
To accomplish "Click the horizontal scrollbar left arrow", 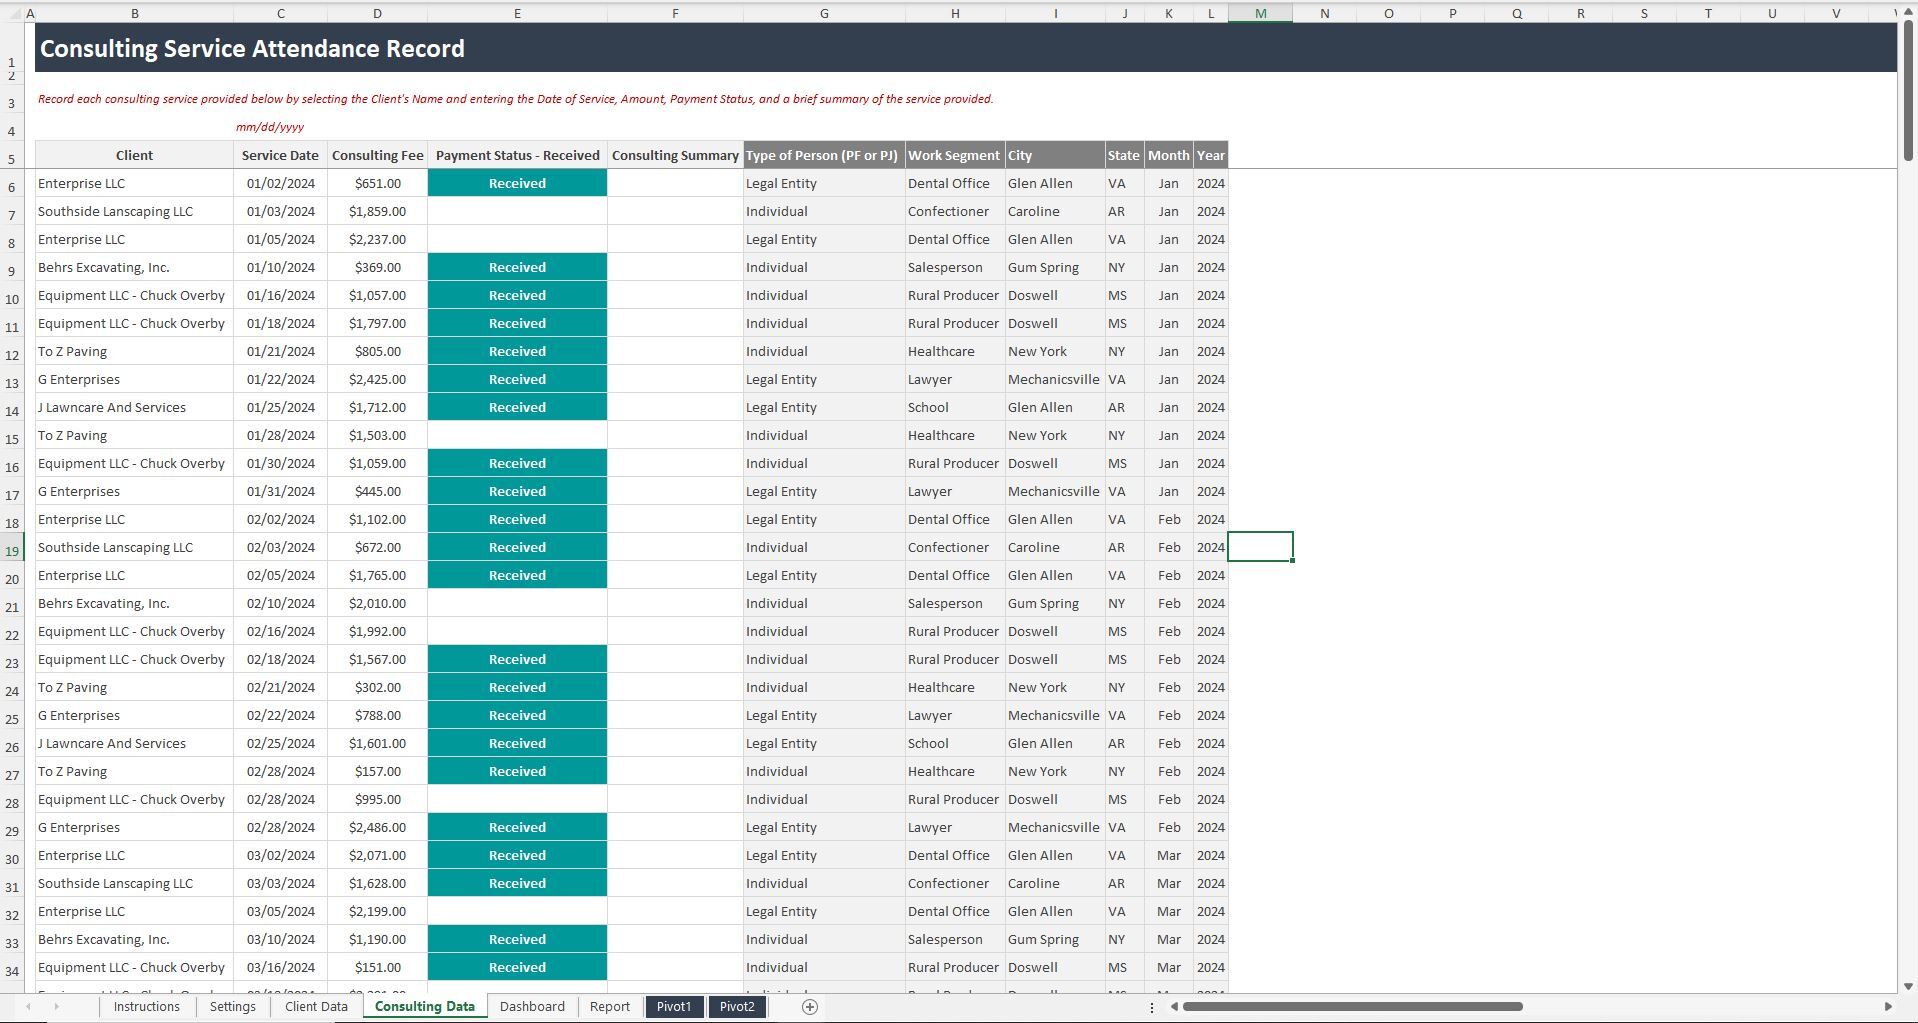I will coord(1172,1007).
